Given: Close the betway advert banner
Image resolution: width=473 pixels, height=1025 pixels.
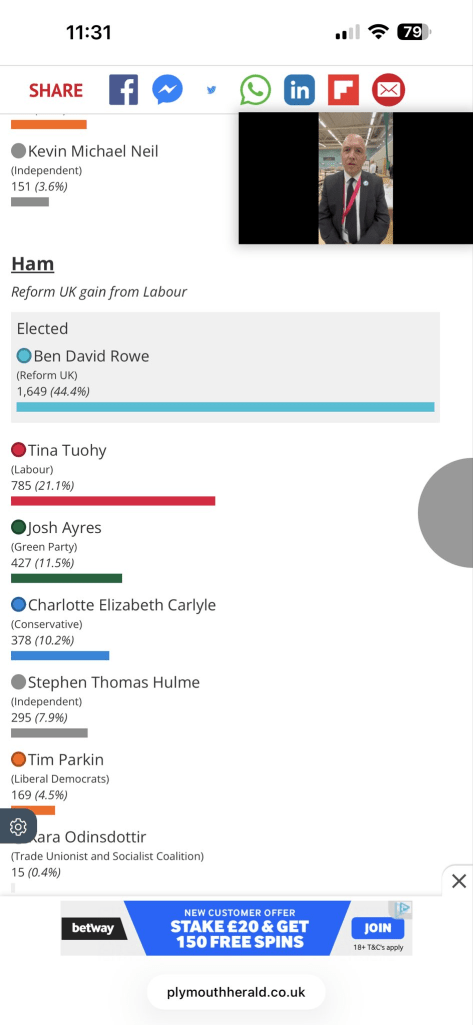Looking at the screenshot, I should [x=459, y=881].
